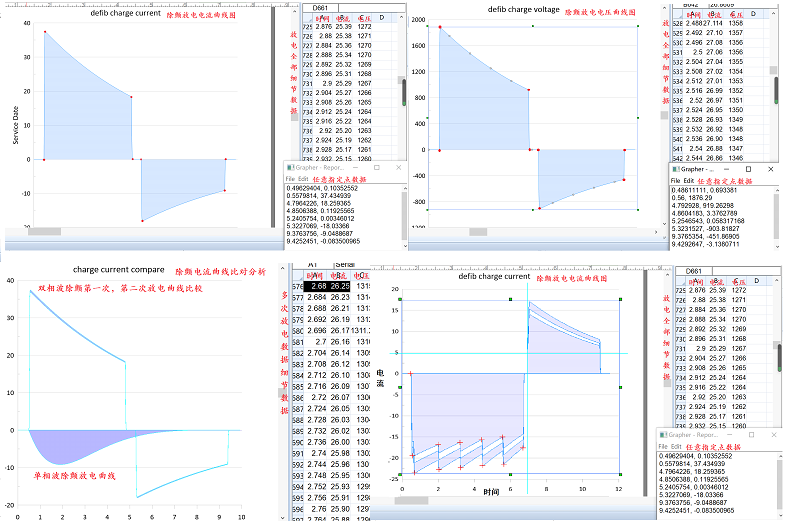This screenshot has width=787, height=527.
Task: Open Edit menu in top-left Grapher Report
Action: pos(303,178)
